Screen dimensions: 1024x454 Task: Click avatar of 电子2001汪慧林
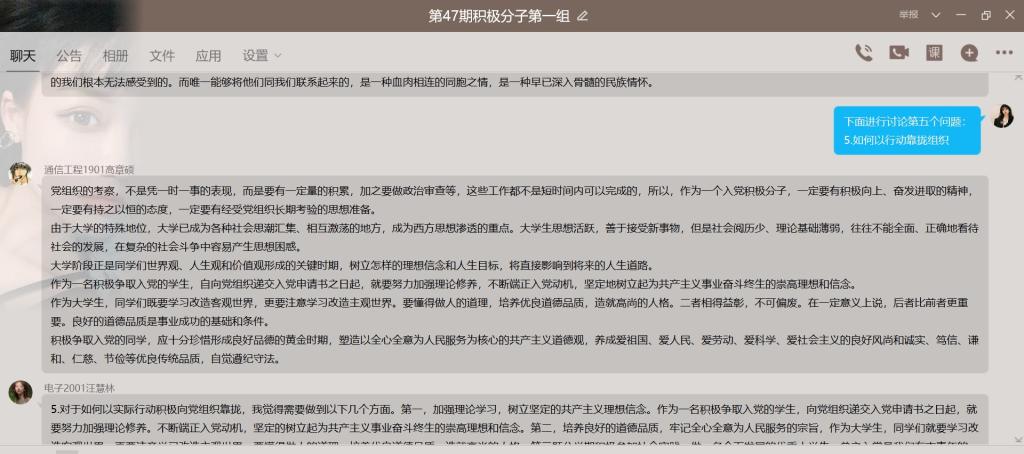[x=20, y=392]
